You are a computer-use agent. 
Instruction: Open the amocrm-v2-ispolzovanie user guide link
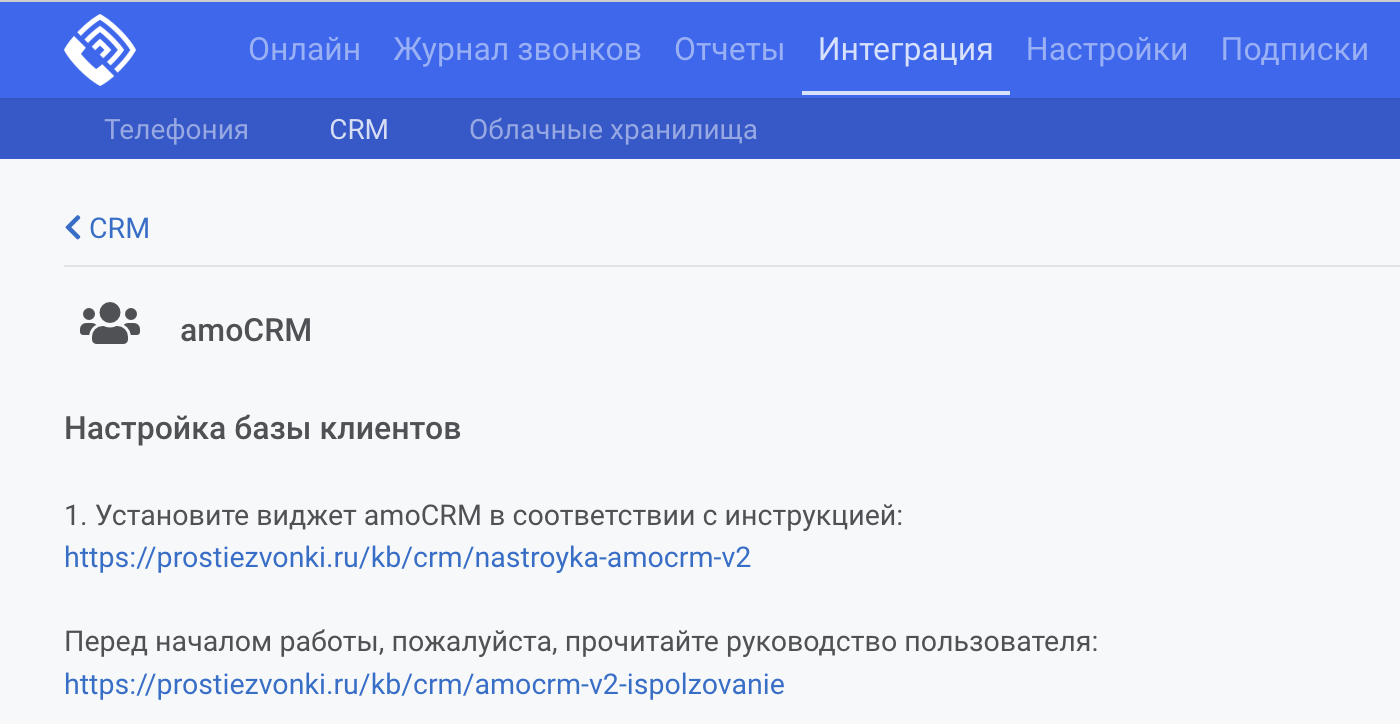pos(425,684)
